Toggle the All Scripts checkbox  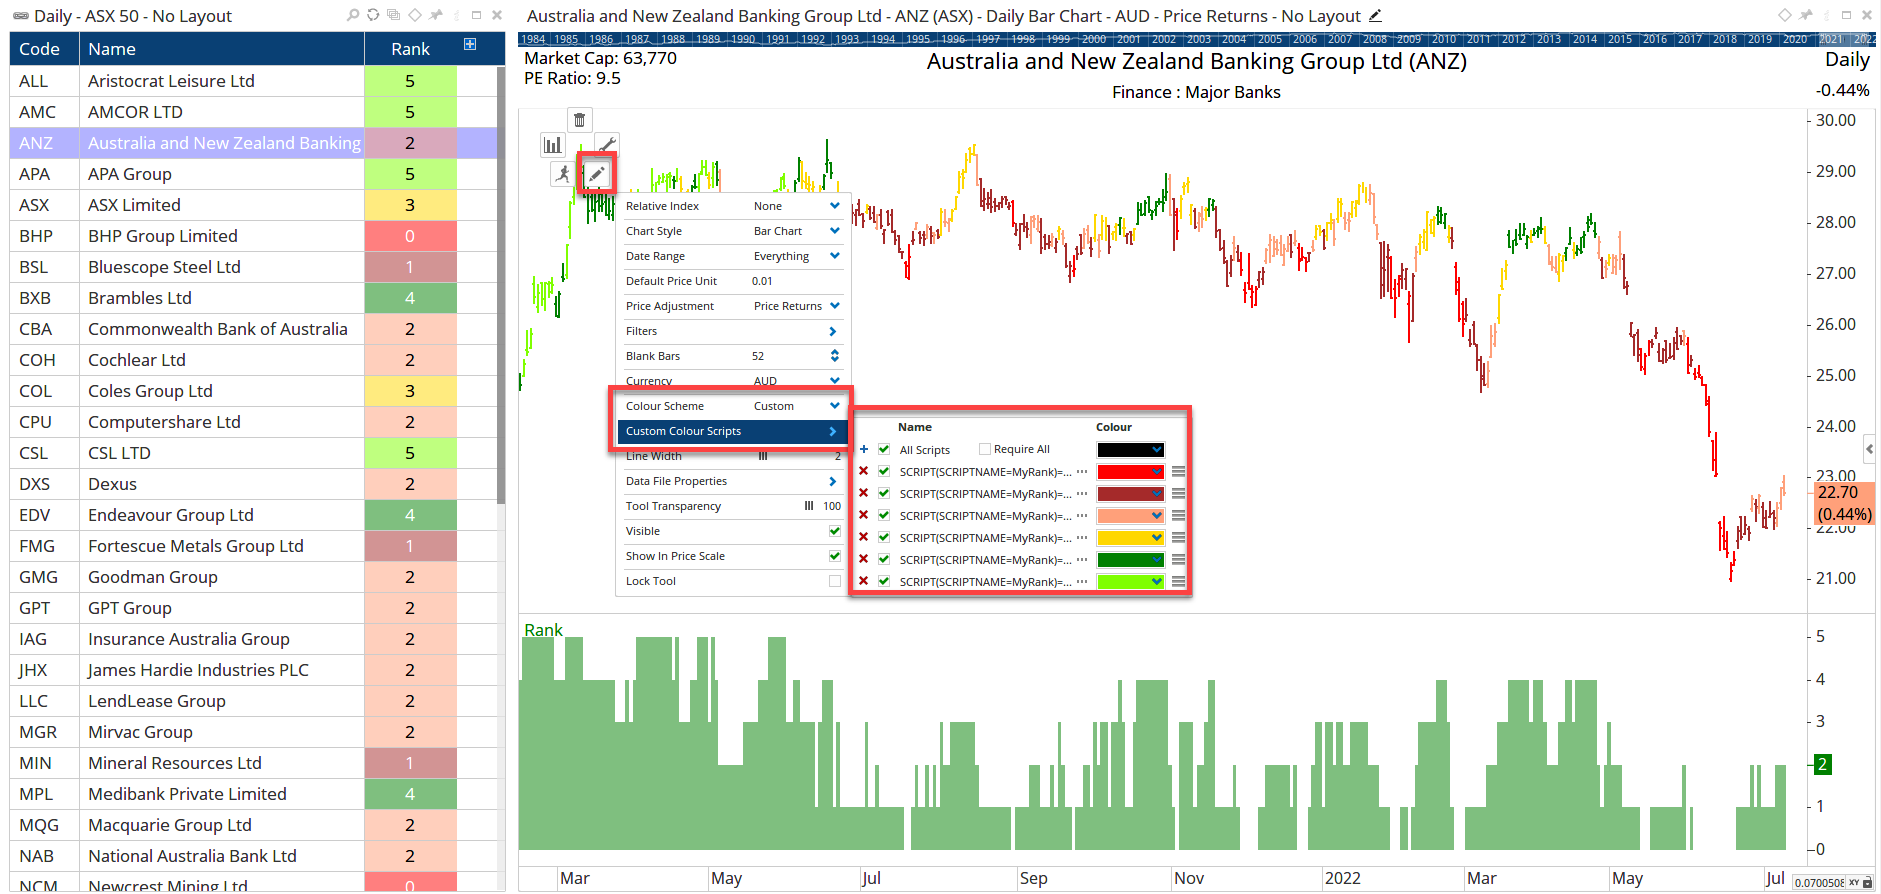point(884,449)
